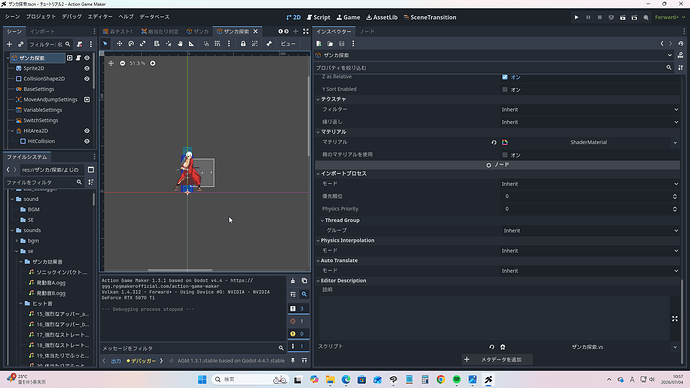The width and height of the screenshot is (690, 388).
Task: Open the フィルター texture dropdown
Action: click(x=589, y=110)
